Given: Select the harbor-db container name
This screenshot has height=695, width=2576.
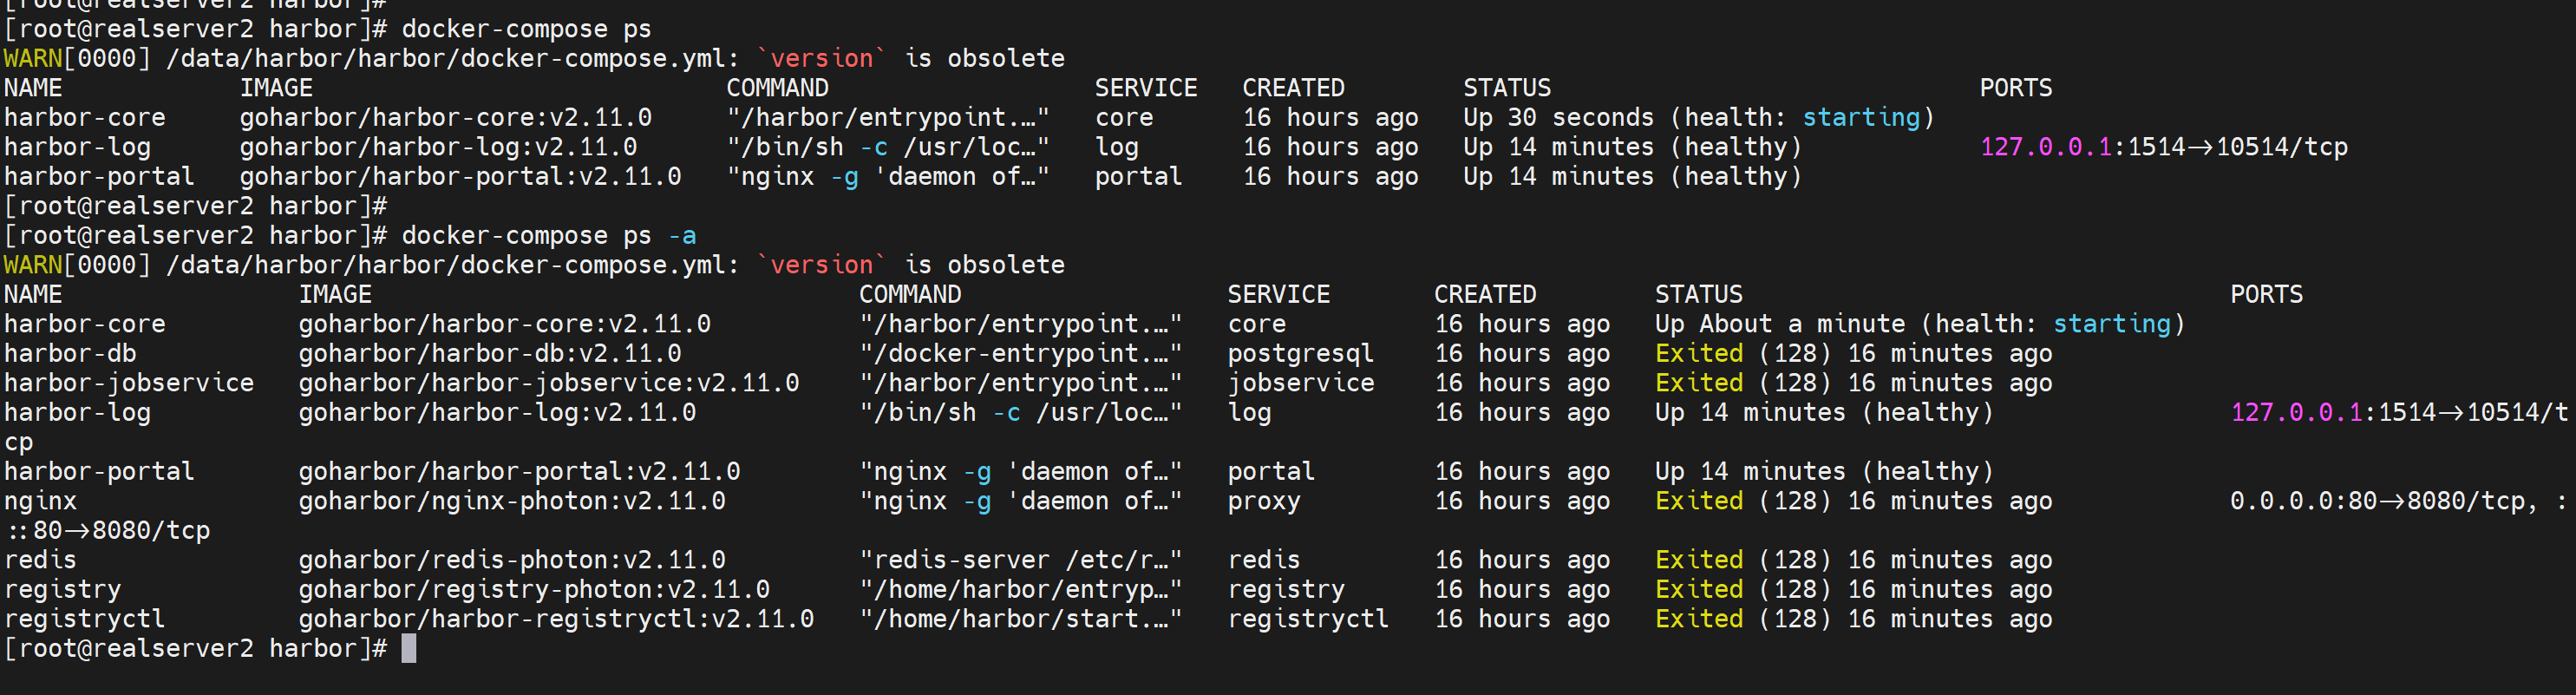Looking at the screenshot, I should pyautogui.click(x=70, y=354).
